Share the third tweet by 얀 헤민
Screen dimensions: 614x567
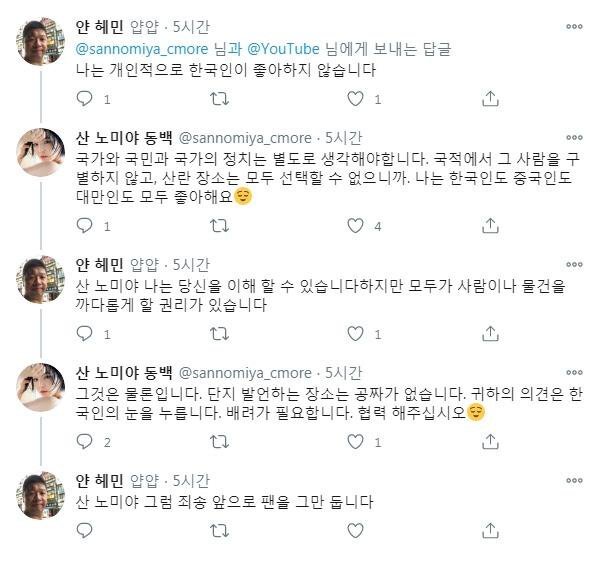coord(490,334)
